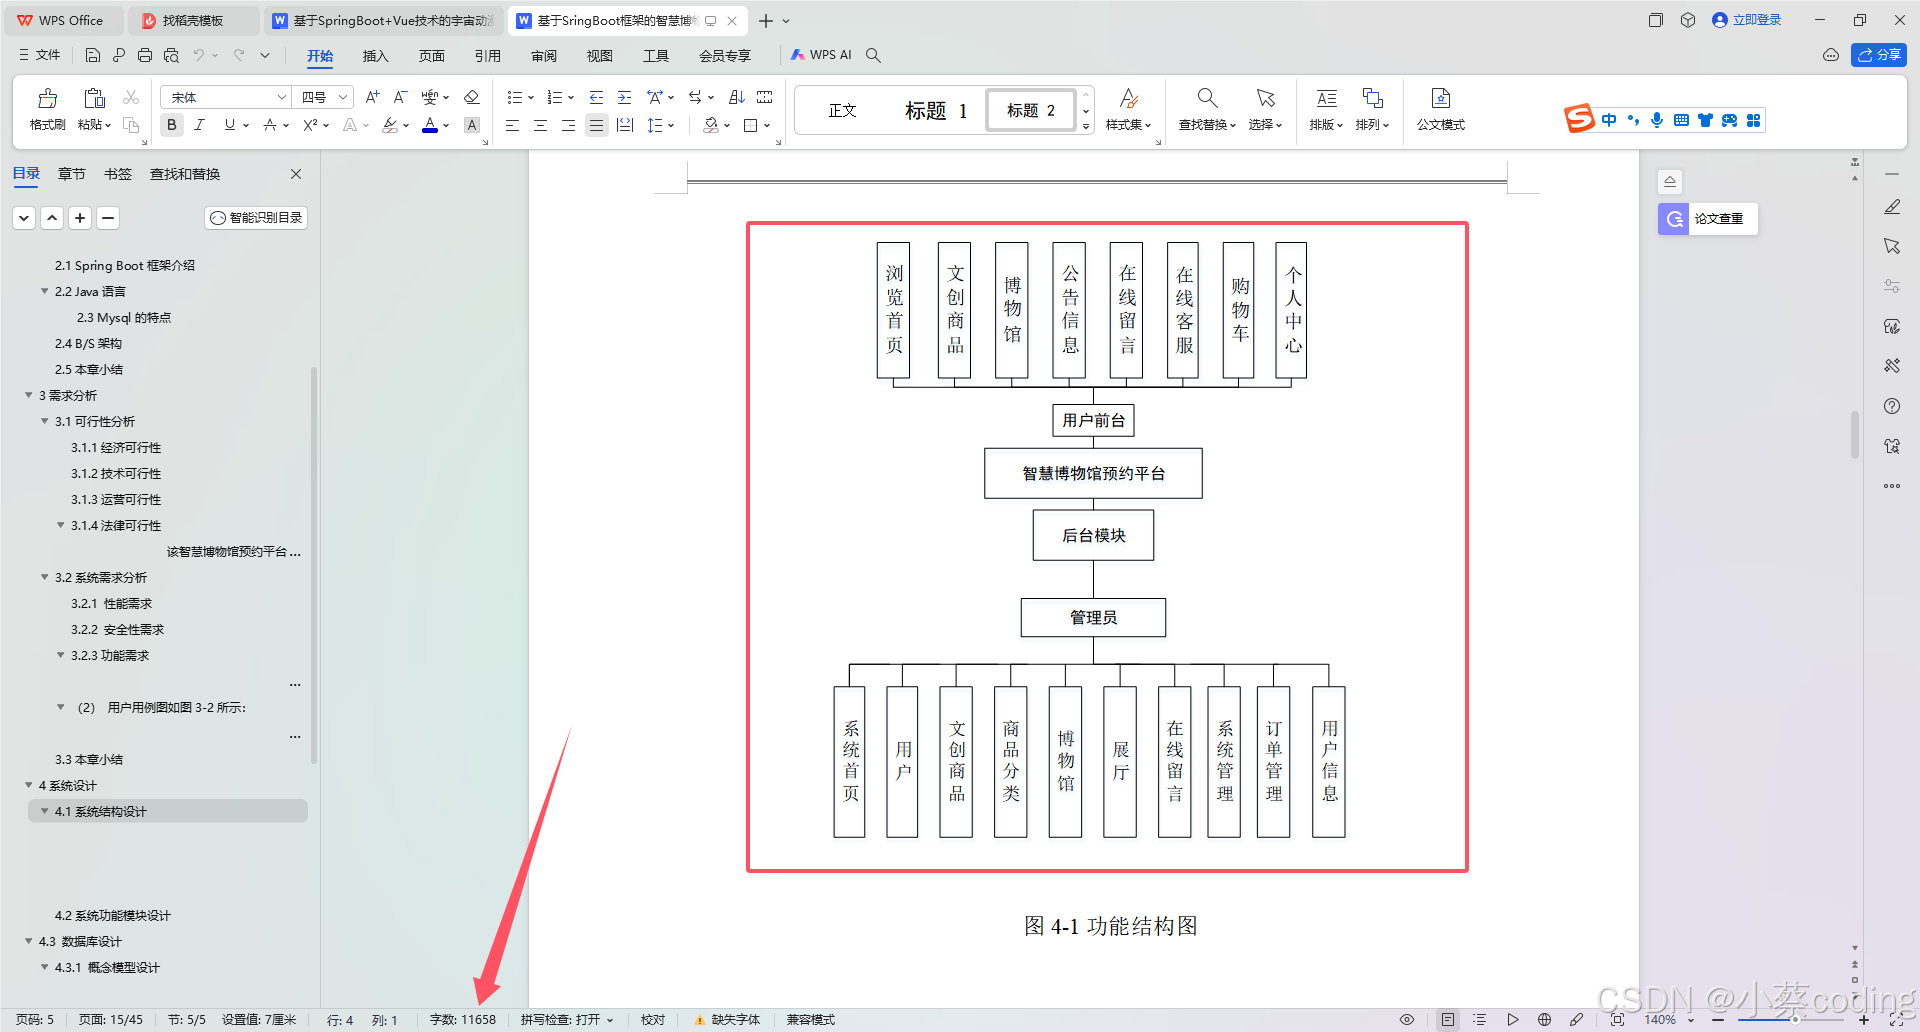
Task: Apply the 标题 1 heading style
Action: tap(936, 110)
